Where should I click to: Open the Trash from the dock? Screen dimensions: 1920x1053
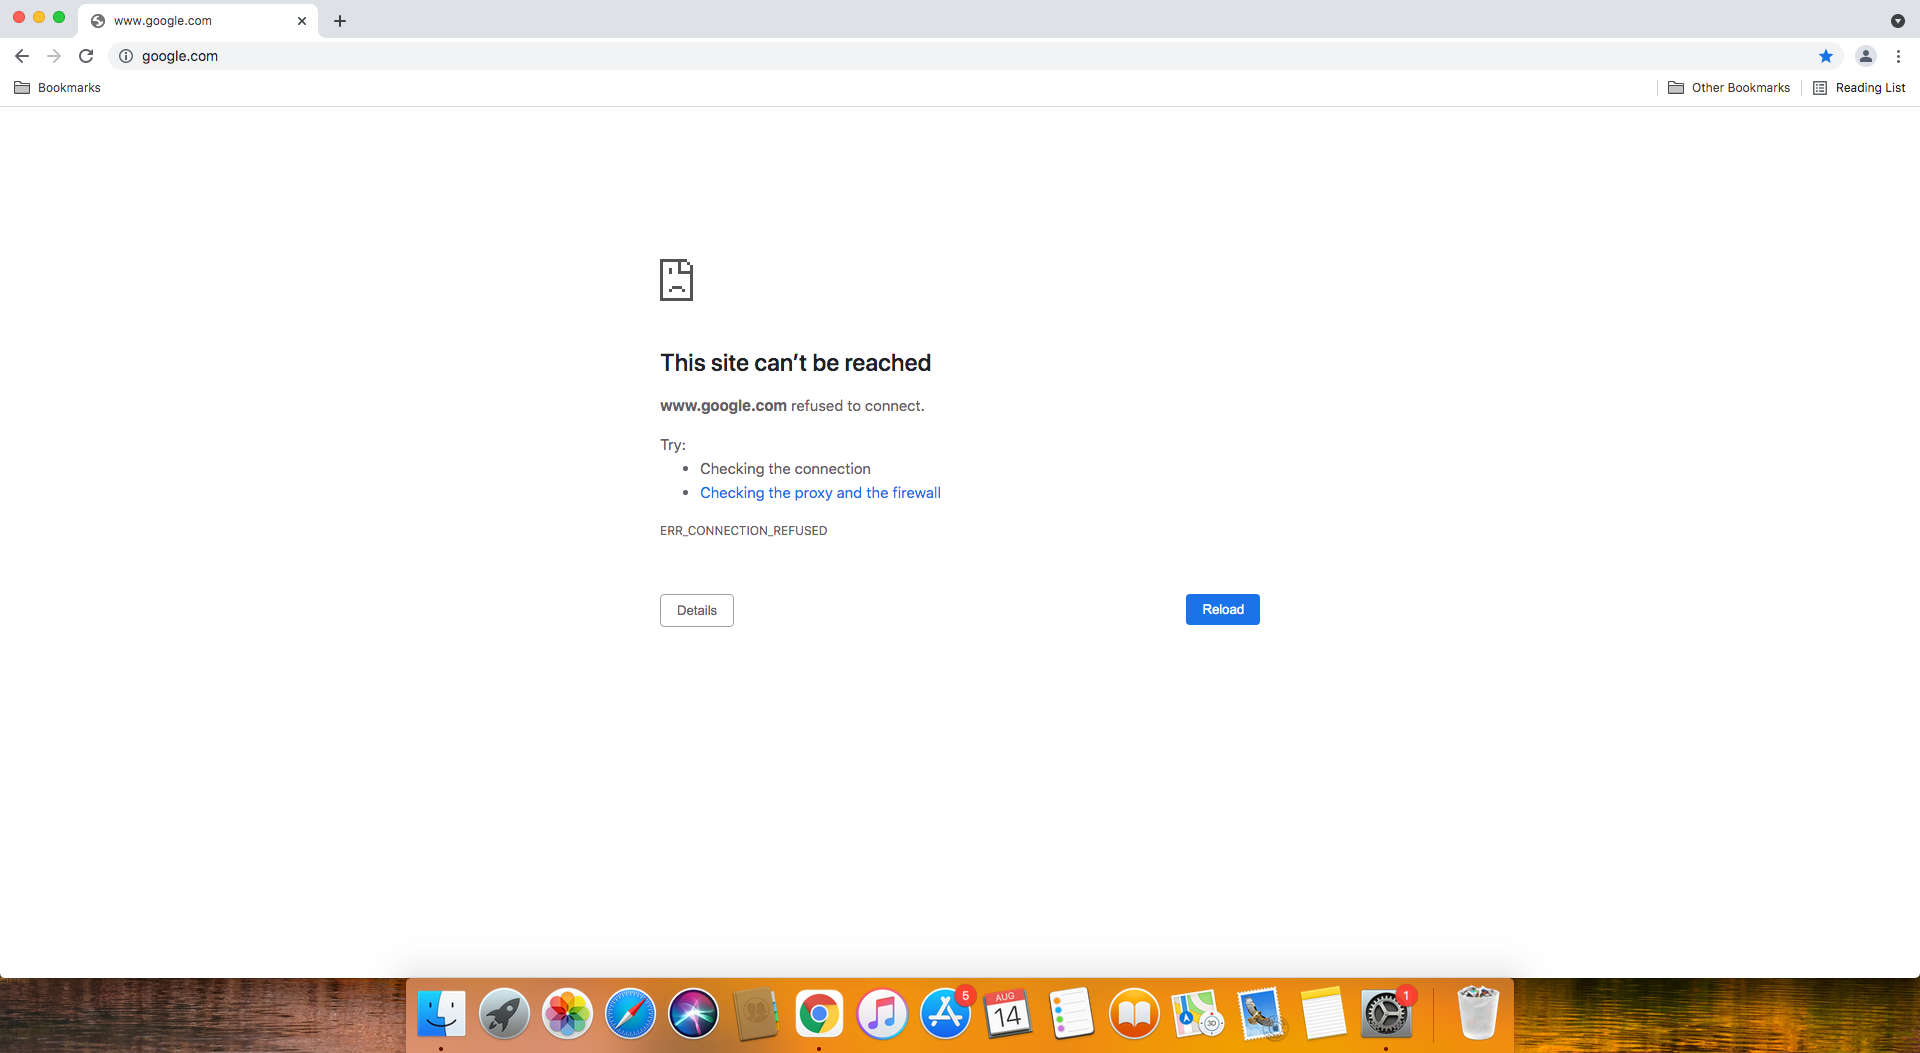coord(1478,1013)
